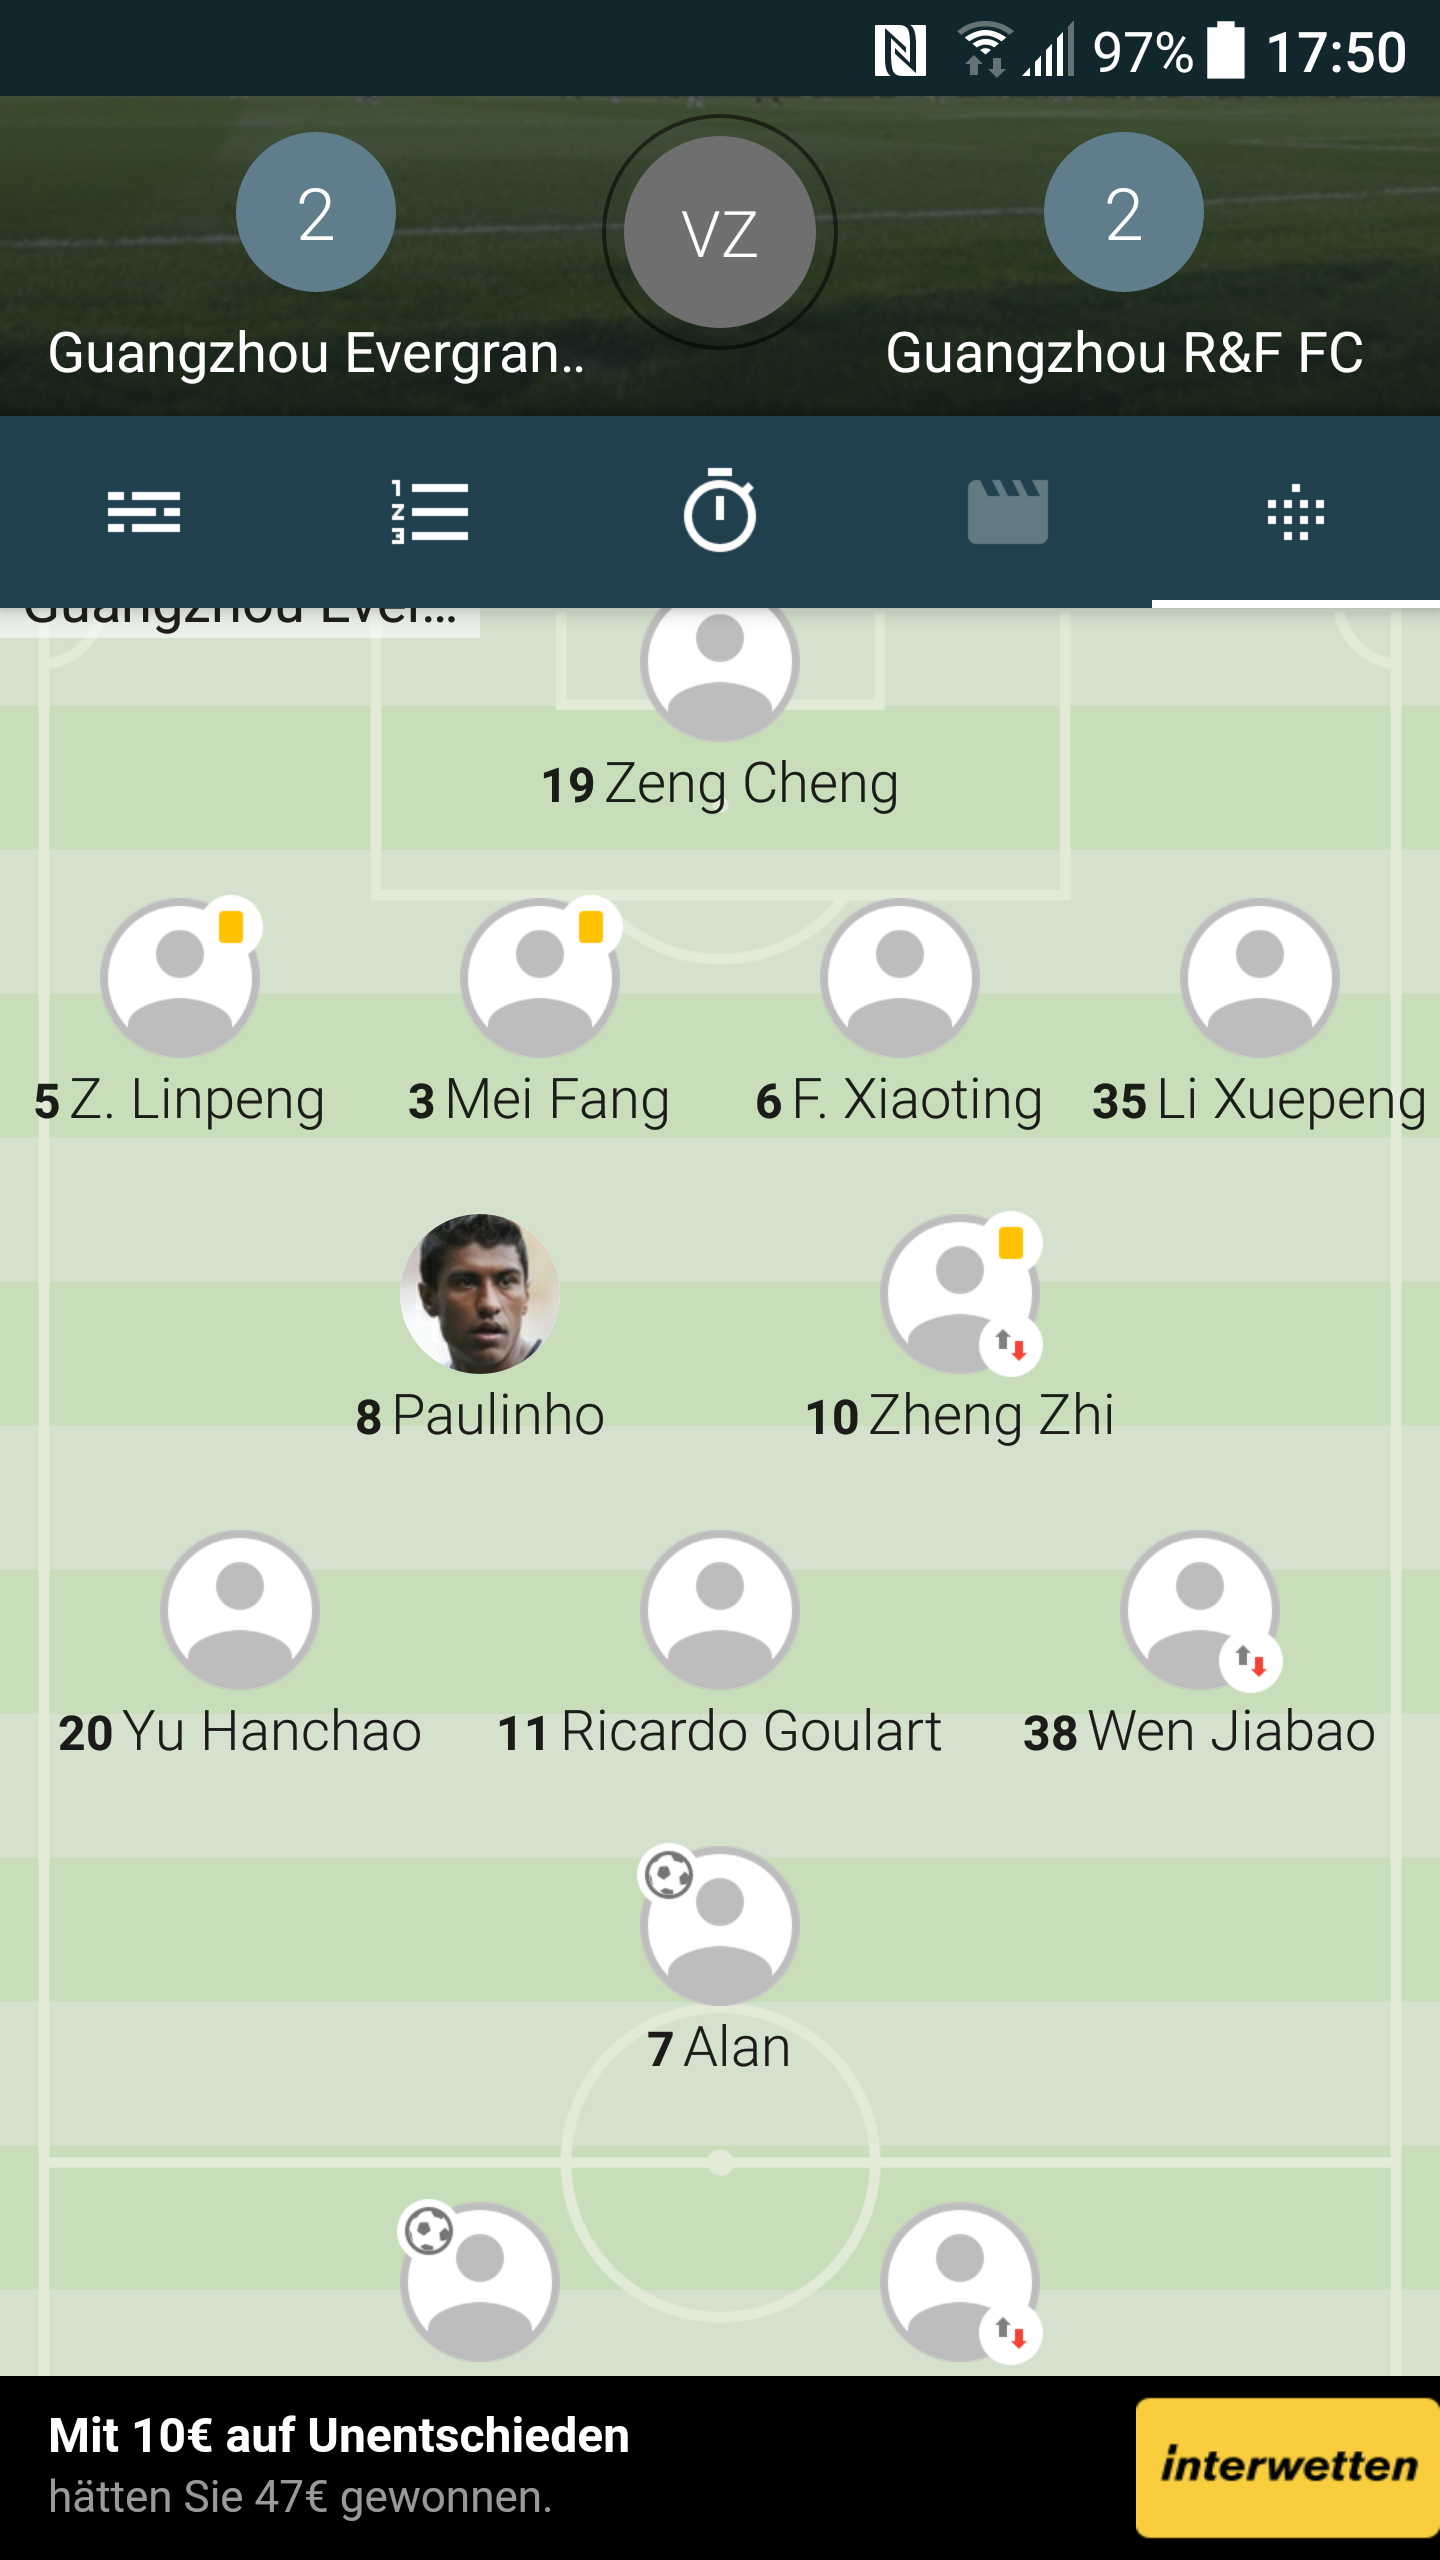Open Yu Hanchao player avatar
The width and height of the screenshot is (1440, 2560).
tap(240, 1610)
